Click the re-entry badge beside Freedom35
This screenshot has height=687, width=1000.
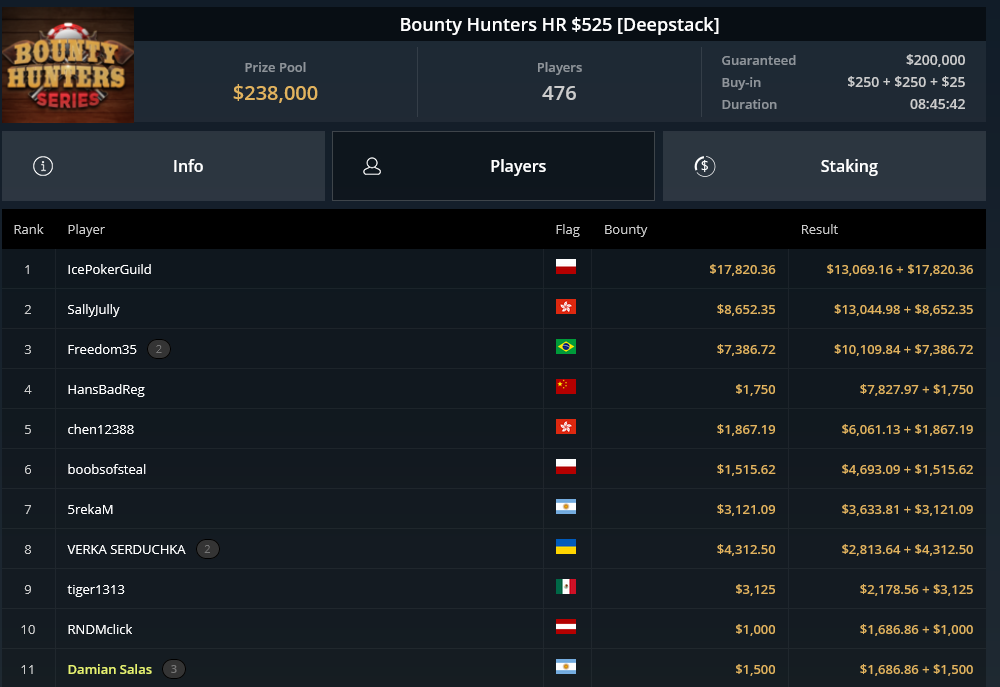159,349
